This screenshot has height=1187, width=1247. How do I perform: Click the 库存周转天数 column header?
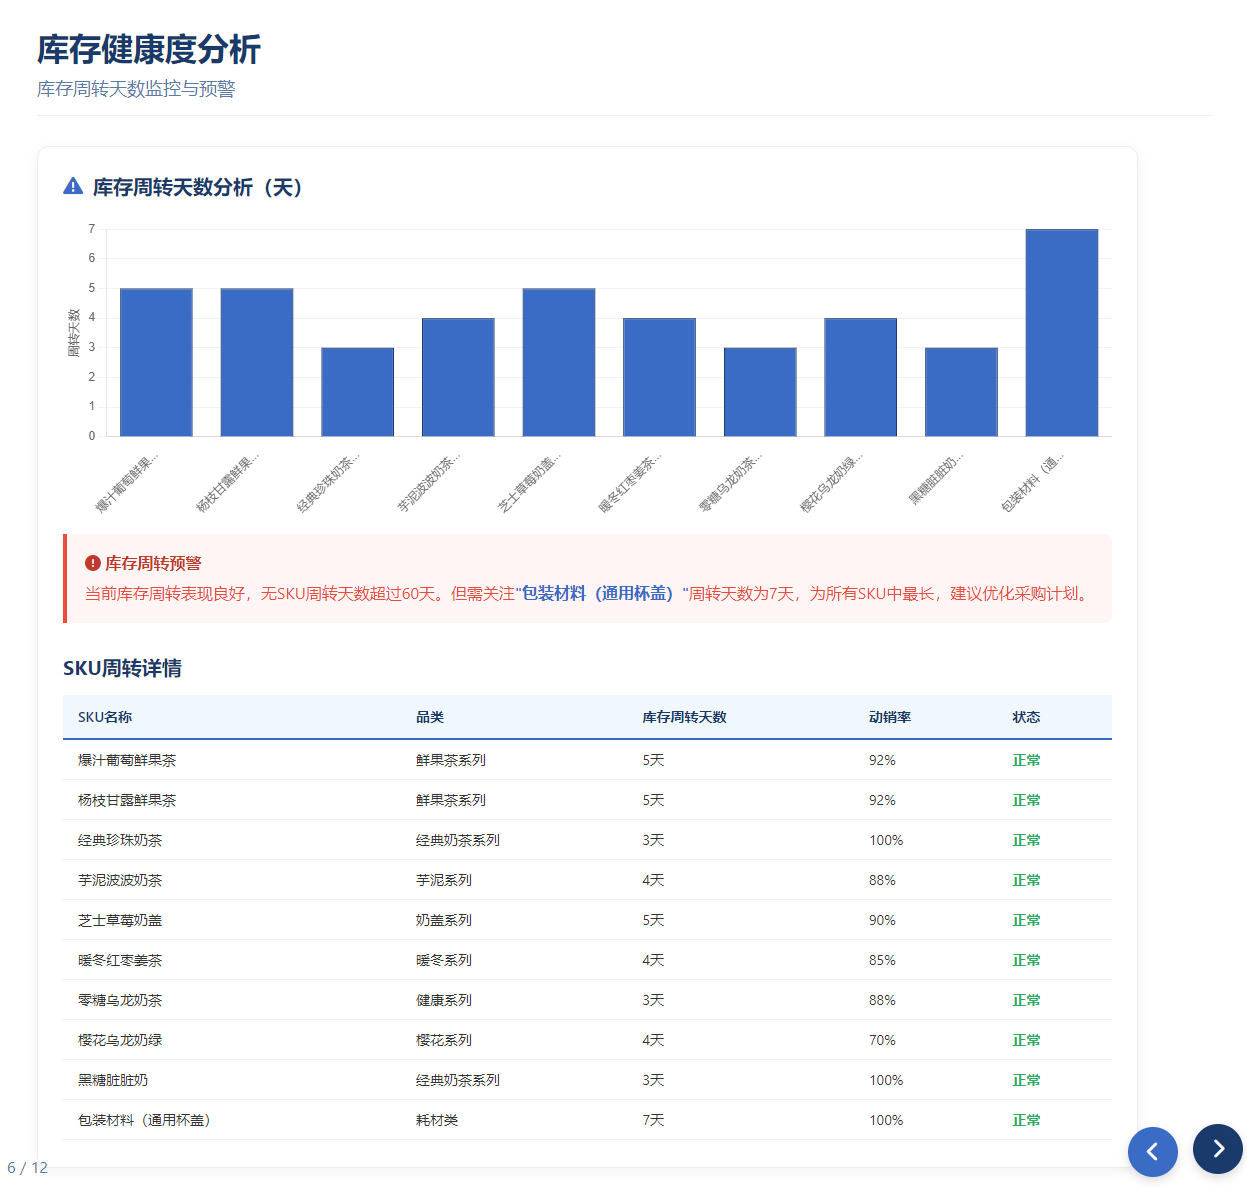(x=684, y=717)
